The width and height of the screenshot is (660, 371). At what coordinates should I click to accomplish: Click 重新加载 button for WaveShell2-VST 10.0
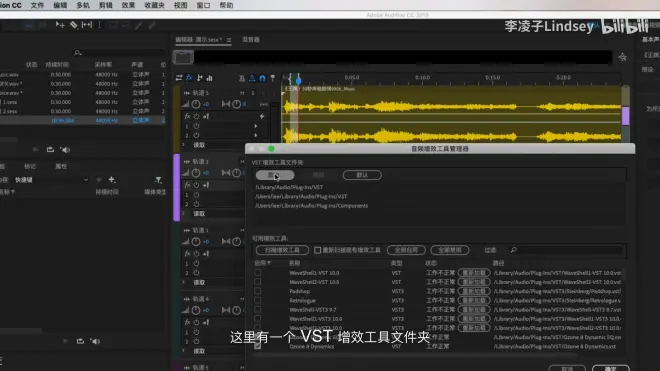tap(474, 282)
